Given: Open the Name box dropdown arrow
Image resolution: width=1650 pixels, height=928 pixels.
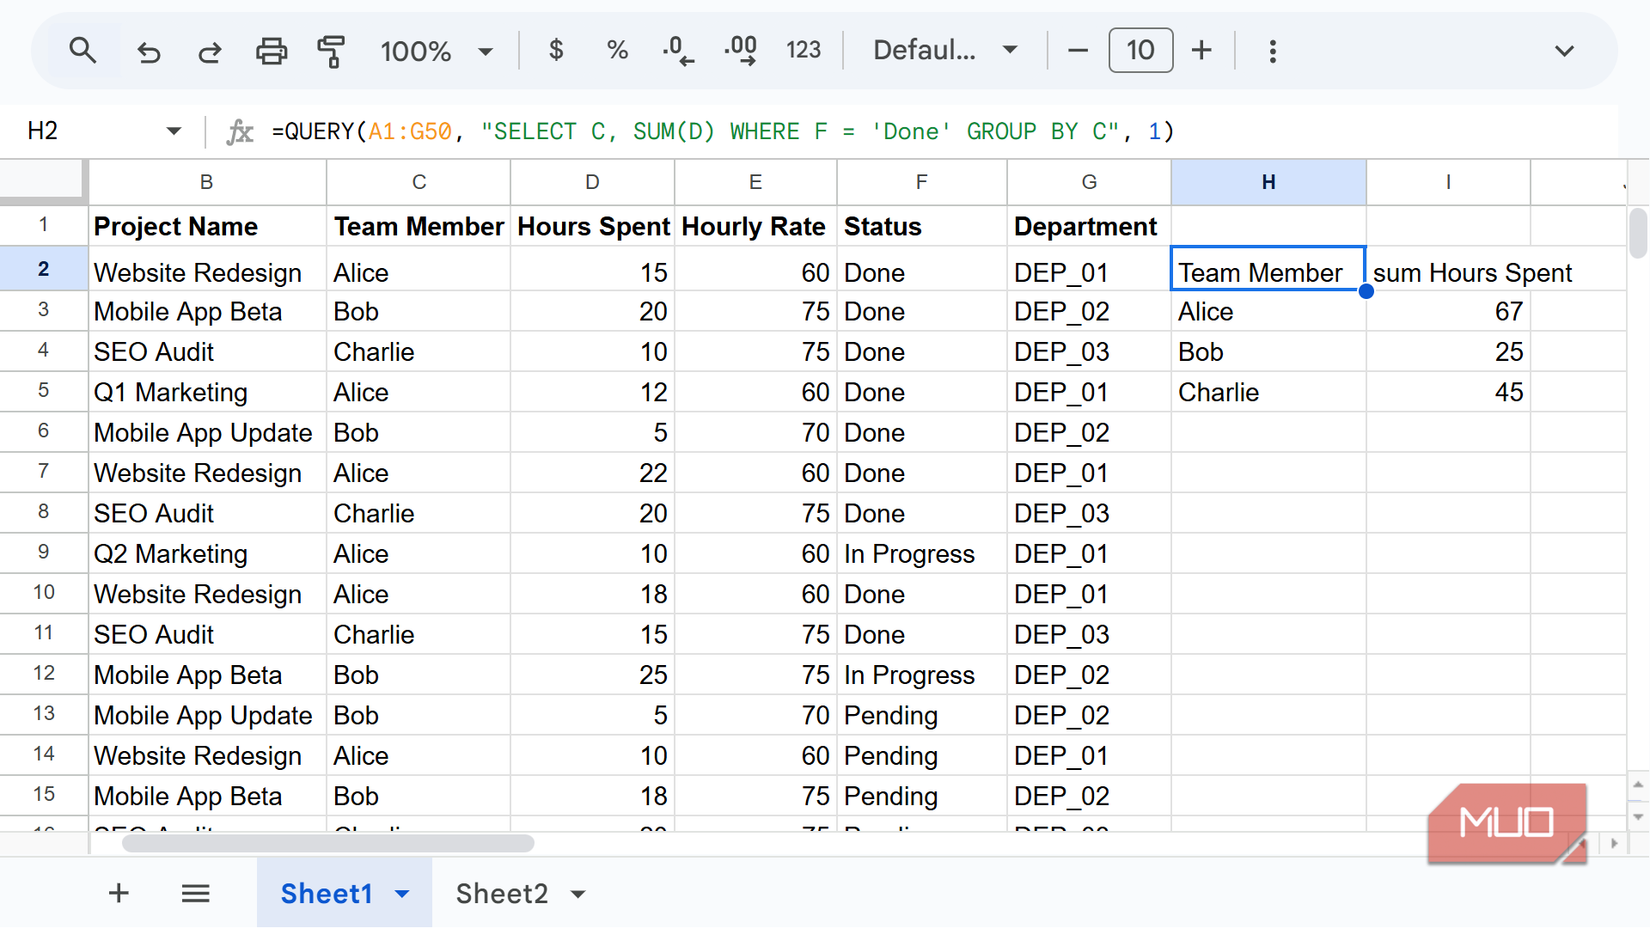Looking at the screenshot, I should pyautogui.click(x=173, y=131).
